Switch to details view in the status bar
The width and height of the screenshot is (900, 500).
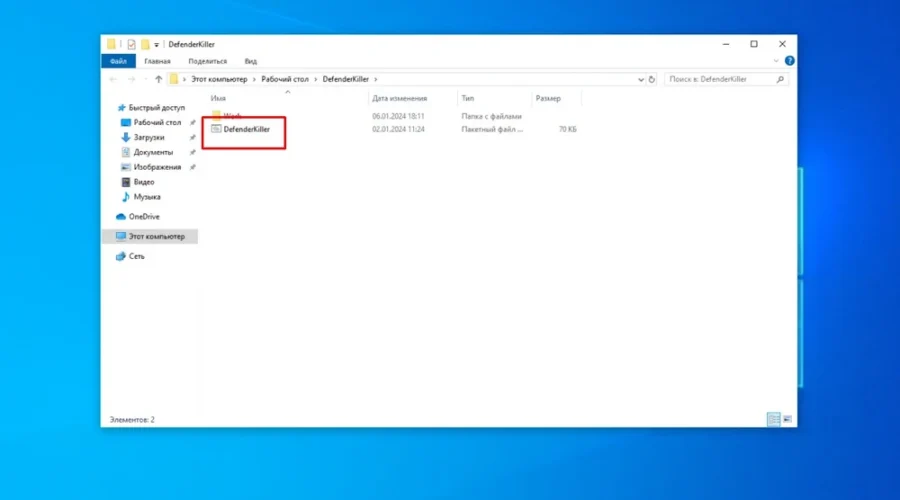pos(773,420)
